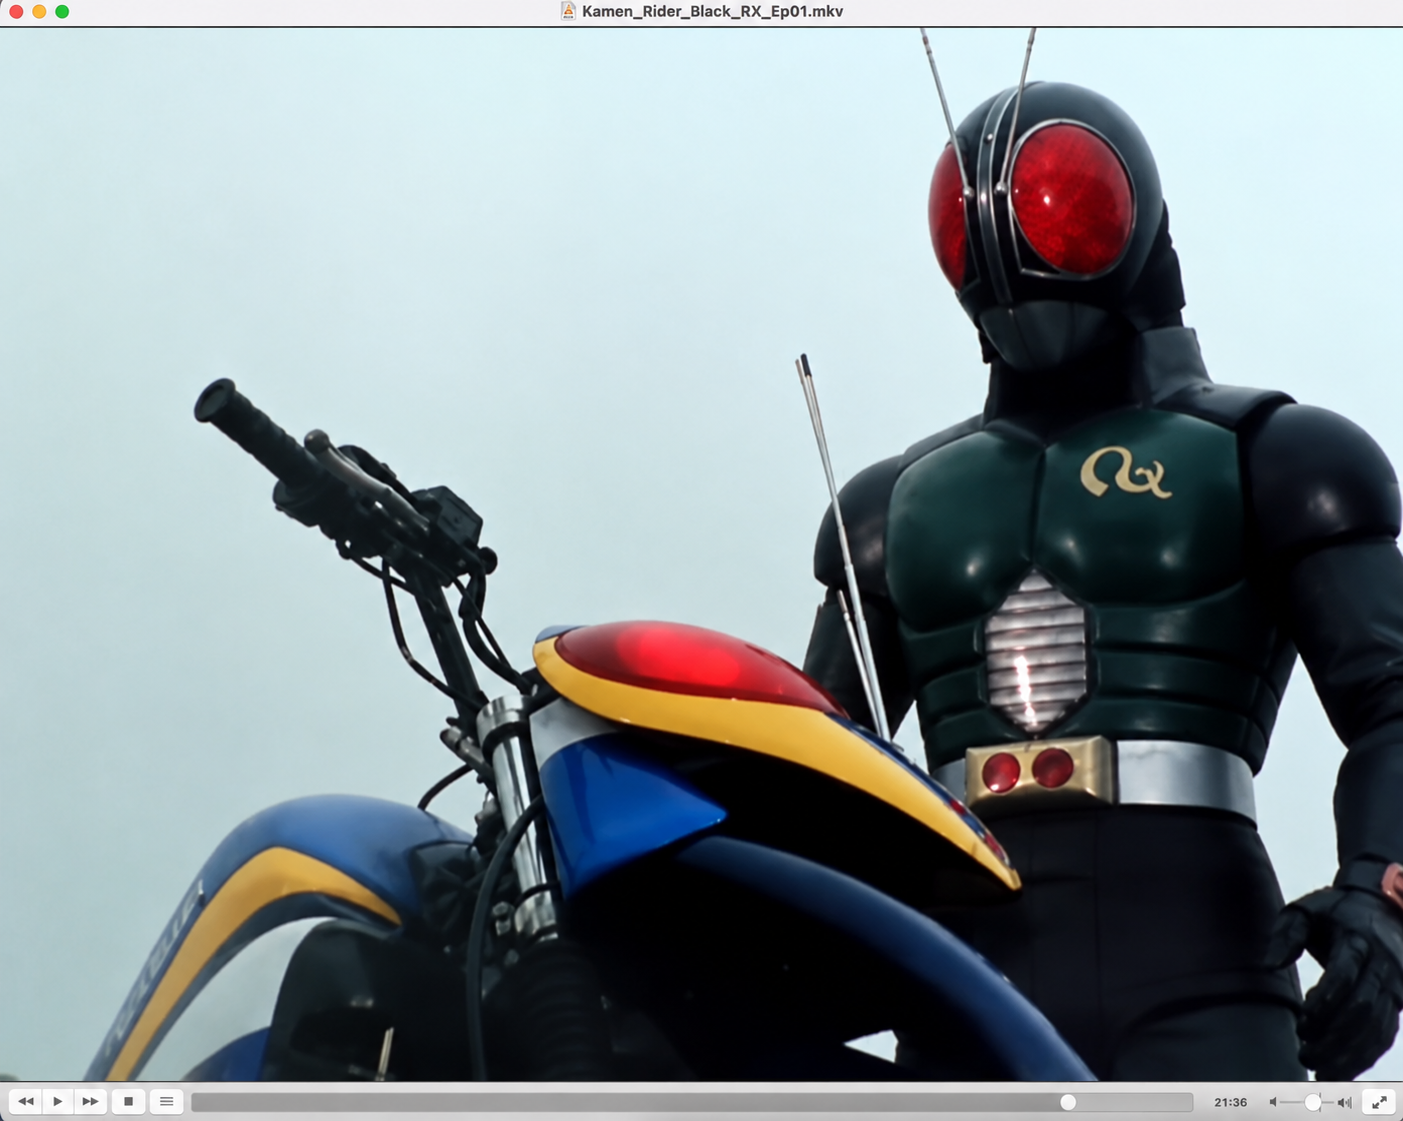Viewport: 1403px width, 1121px height.
Task: Click the seek bar position knob
Action: click(x=1068, y=1102)
